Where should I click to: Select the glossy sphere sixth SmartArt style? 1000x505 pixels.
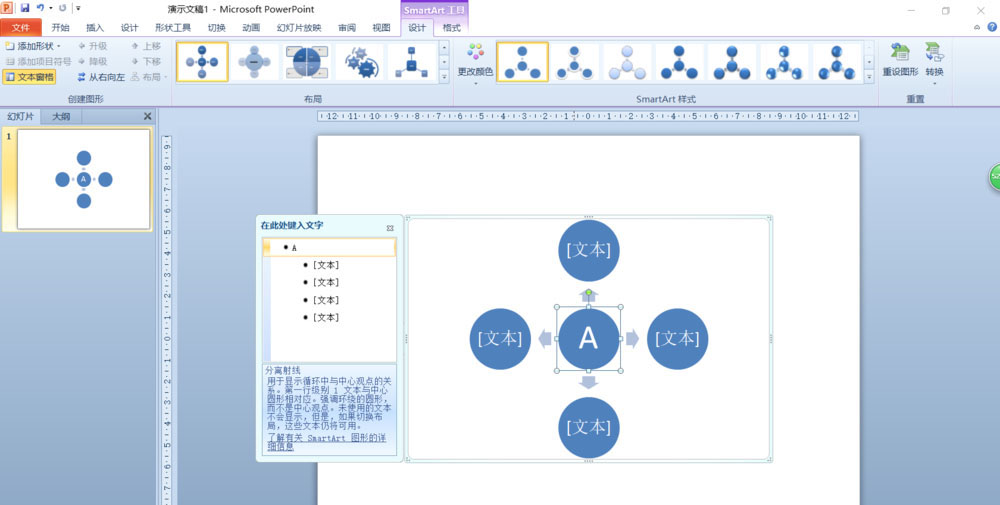click(784, 62)
